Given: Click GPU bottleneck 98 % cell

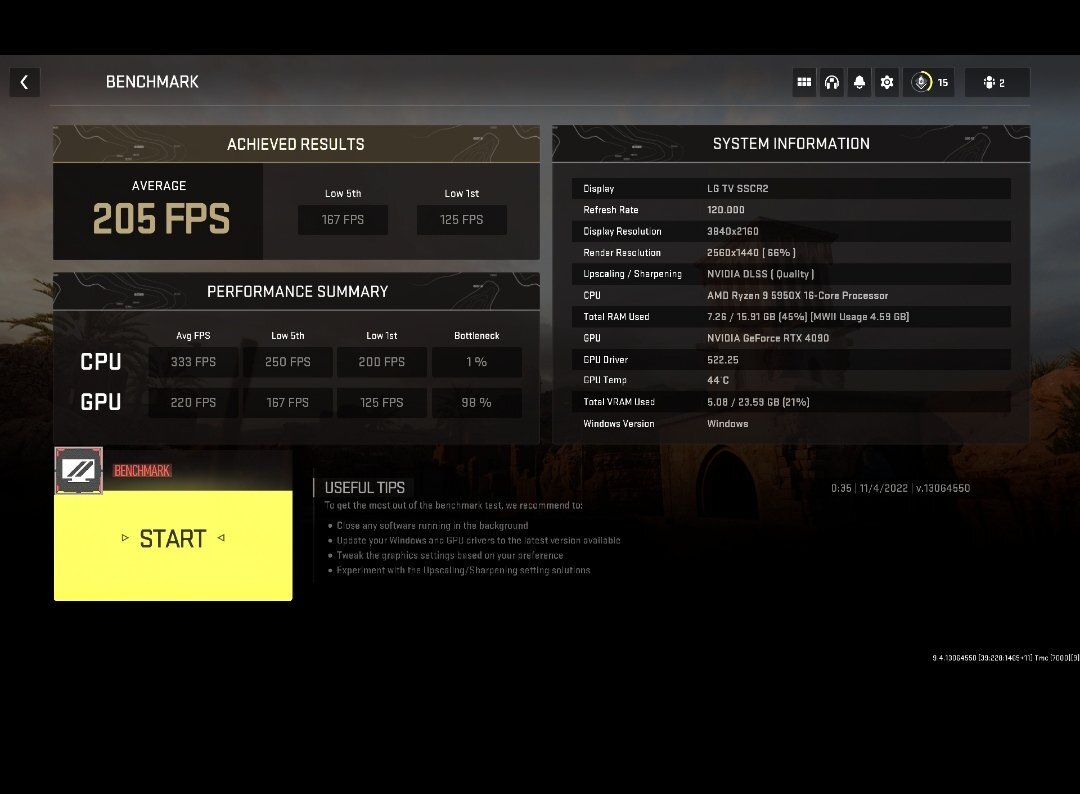Looking at the screenshot, I should coord(477,403).
